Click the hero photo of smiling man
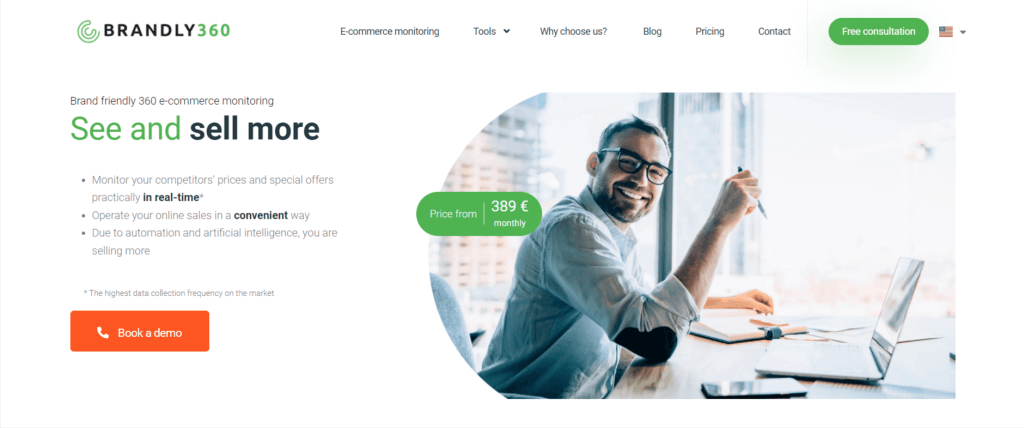The image size is (1024, 428). 692,246
